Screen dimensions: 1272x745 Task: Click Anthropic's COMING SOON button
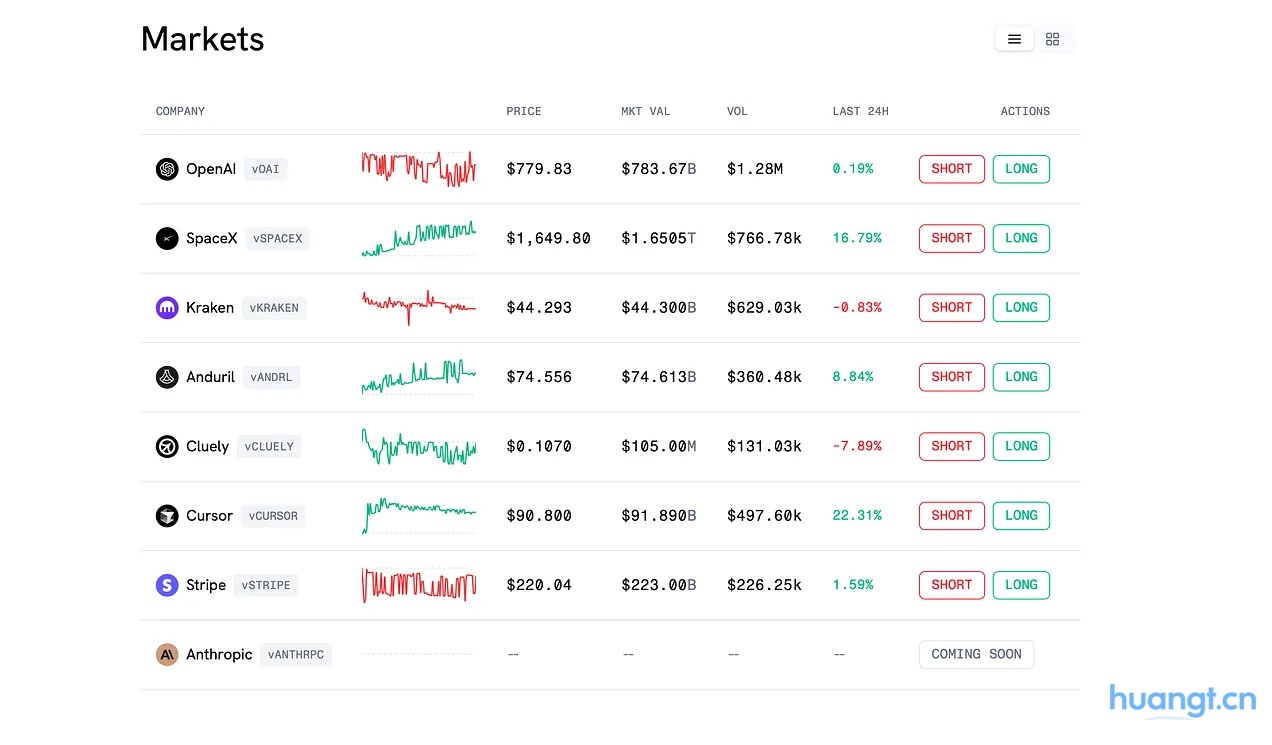(x=976, y=654)
